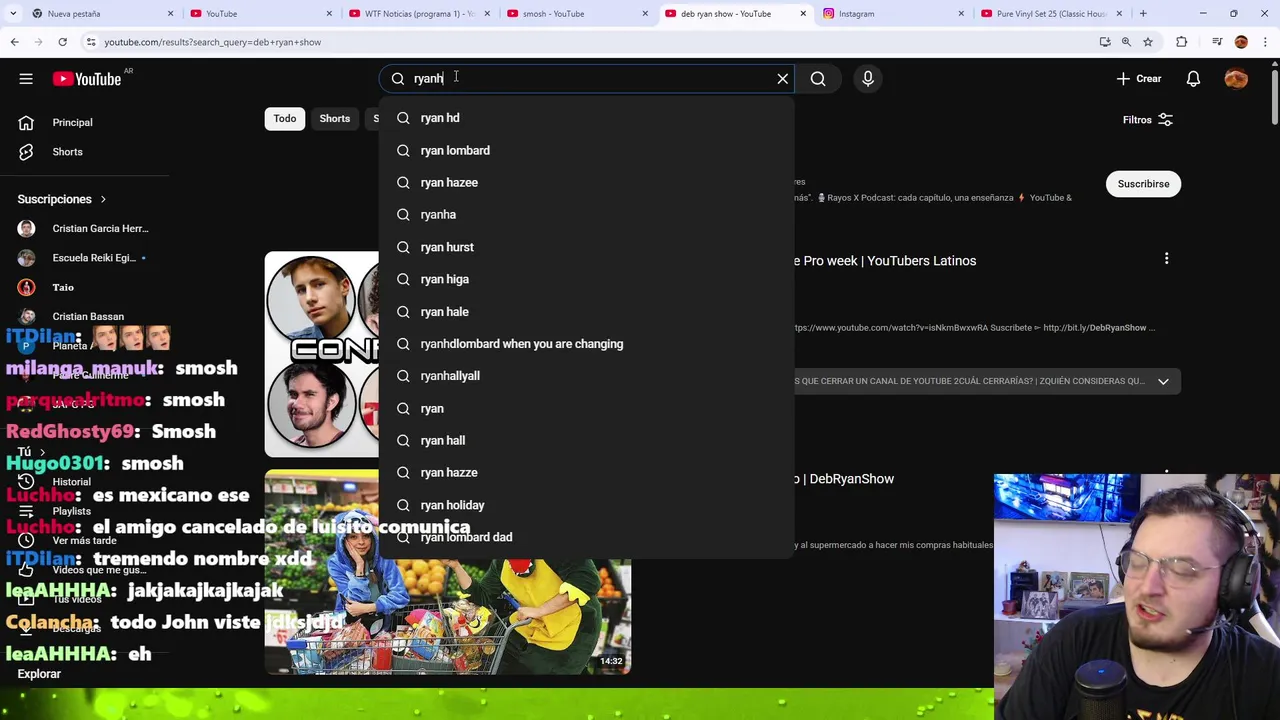Open the Pro week YouTubers Latinos title

tap(885, 261)
